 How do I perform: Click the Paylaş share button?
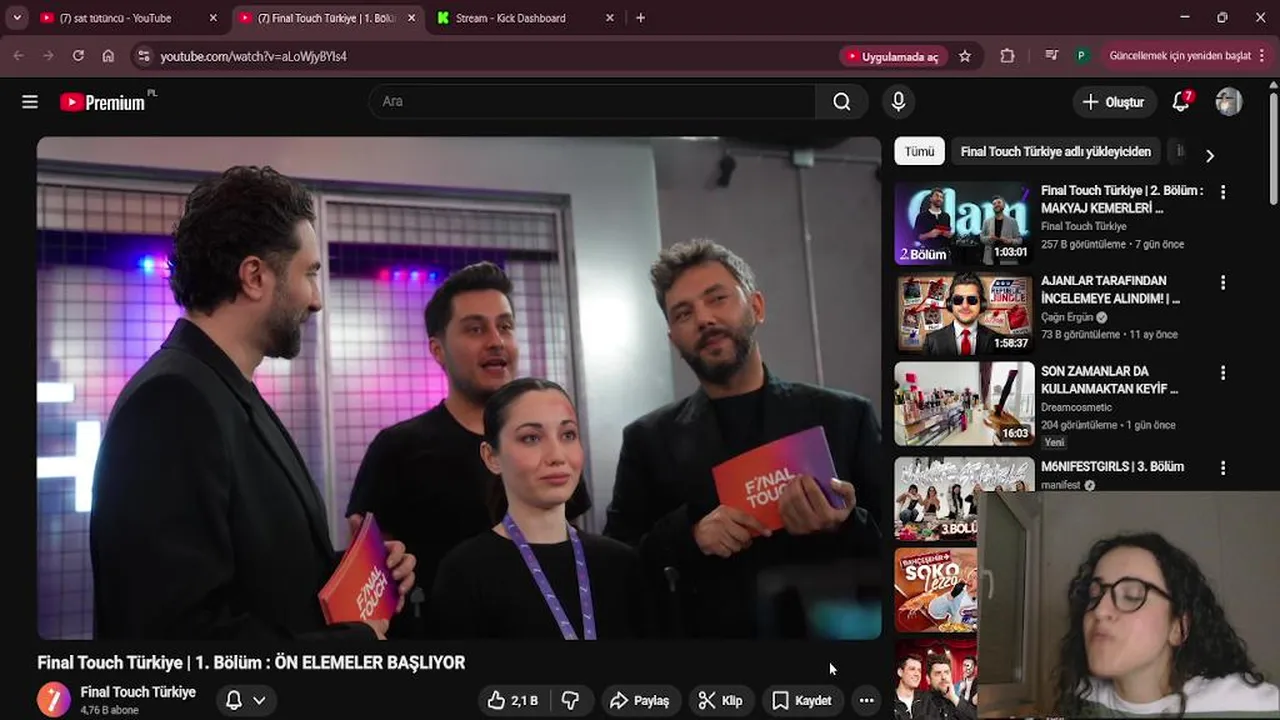[640, 700]
